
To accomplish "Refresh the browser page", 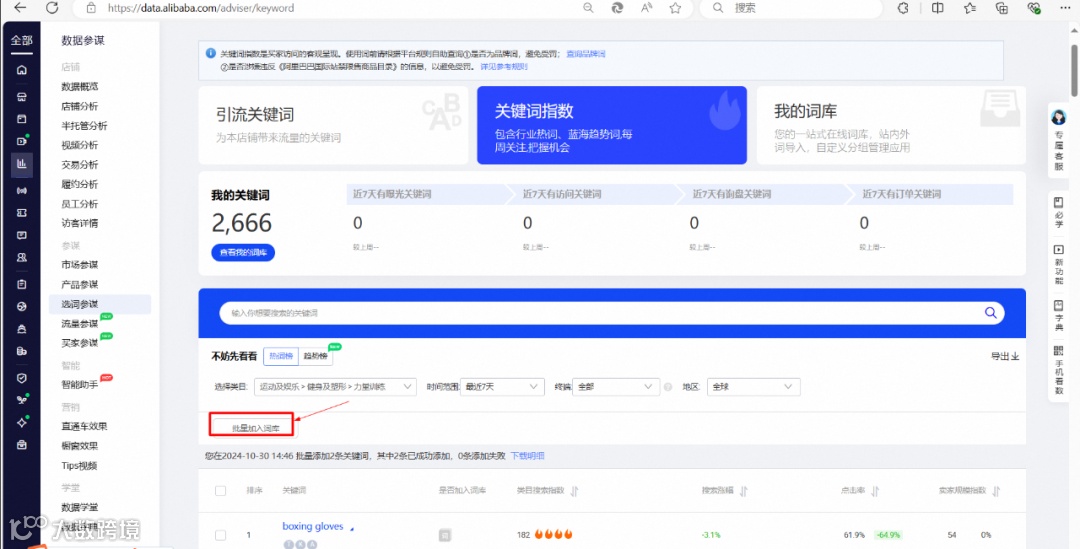I will [52, 8].
